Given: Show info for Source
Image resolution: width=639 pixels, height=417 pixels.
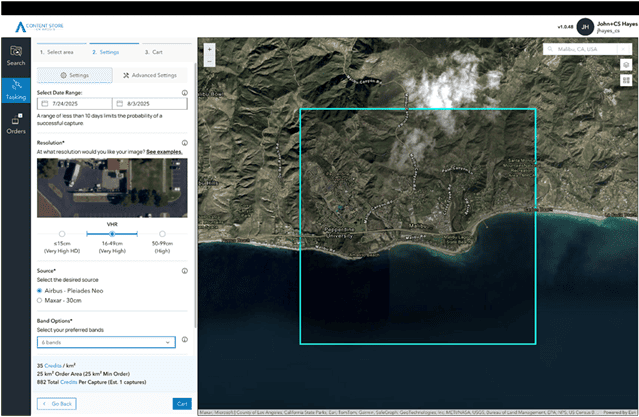Looking at the screenshot, I should [x=185, y=271].
